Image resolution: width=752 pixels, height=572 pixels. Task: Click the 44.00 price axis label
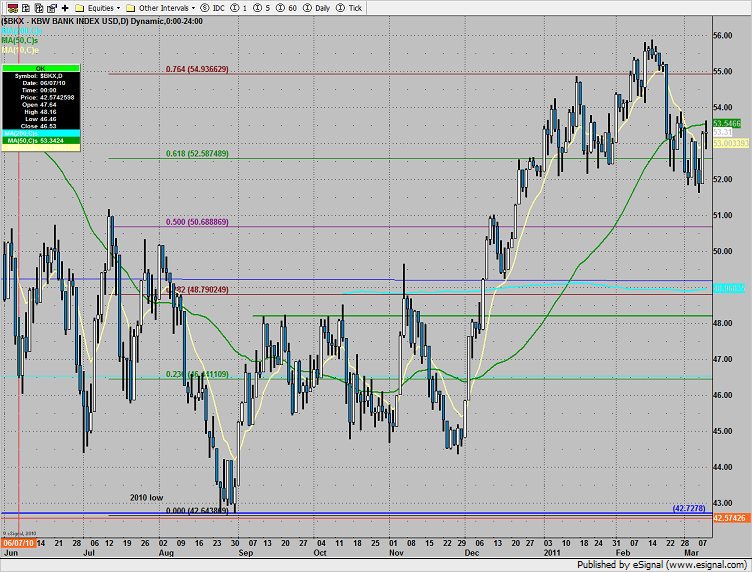click(x=723, y=467)
